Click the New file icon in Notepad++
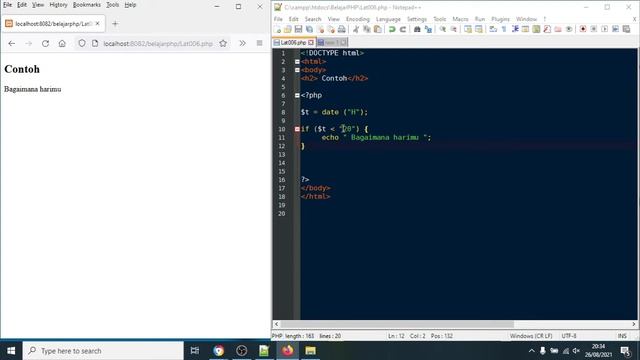Viewport: 640px width, 360px height. coord(278,29)
